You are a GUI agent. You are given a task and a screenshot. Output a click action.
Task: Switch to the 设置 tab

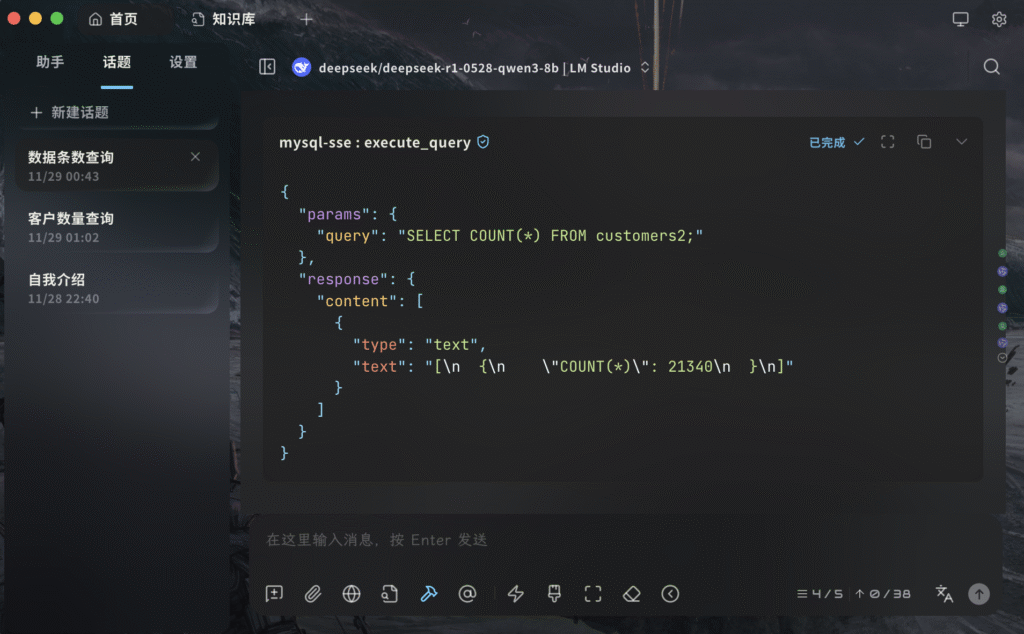pyautogui.click(x=183, y=62)
